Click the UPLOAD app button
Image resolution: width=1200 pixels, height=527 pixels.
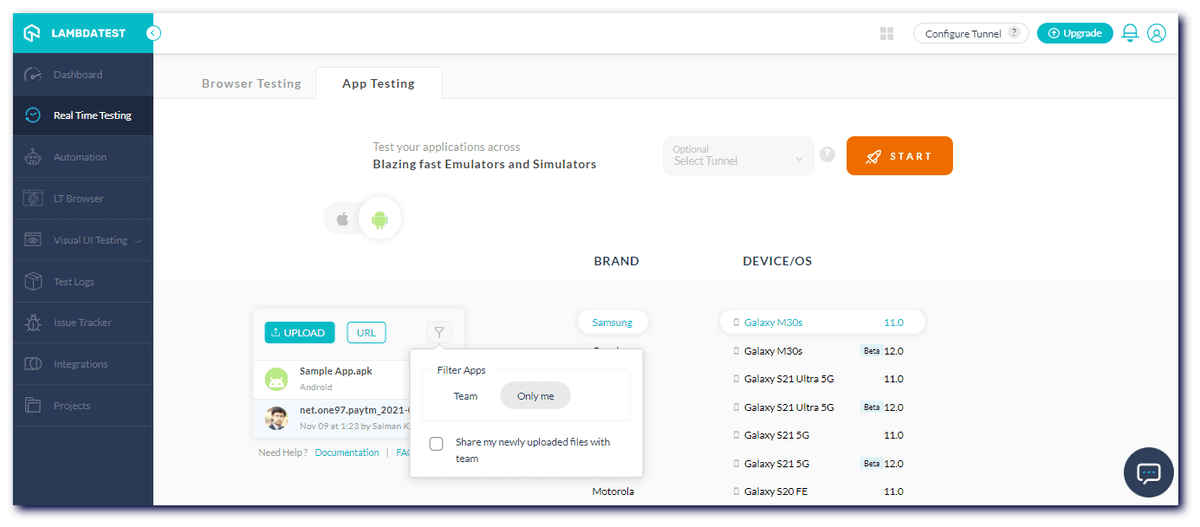coord(300,333)
